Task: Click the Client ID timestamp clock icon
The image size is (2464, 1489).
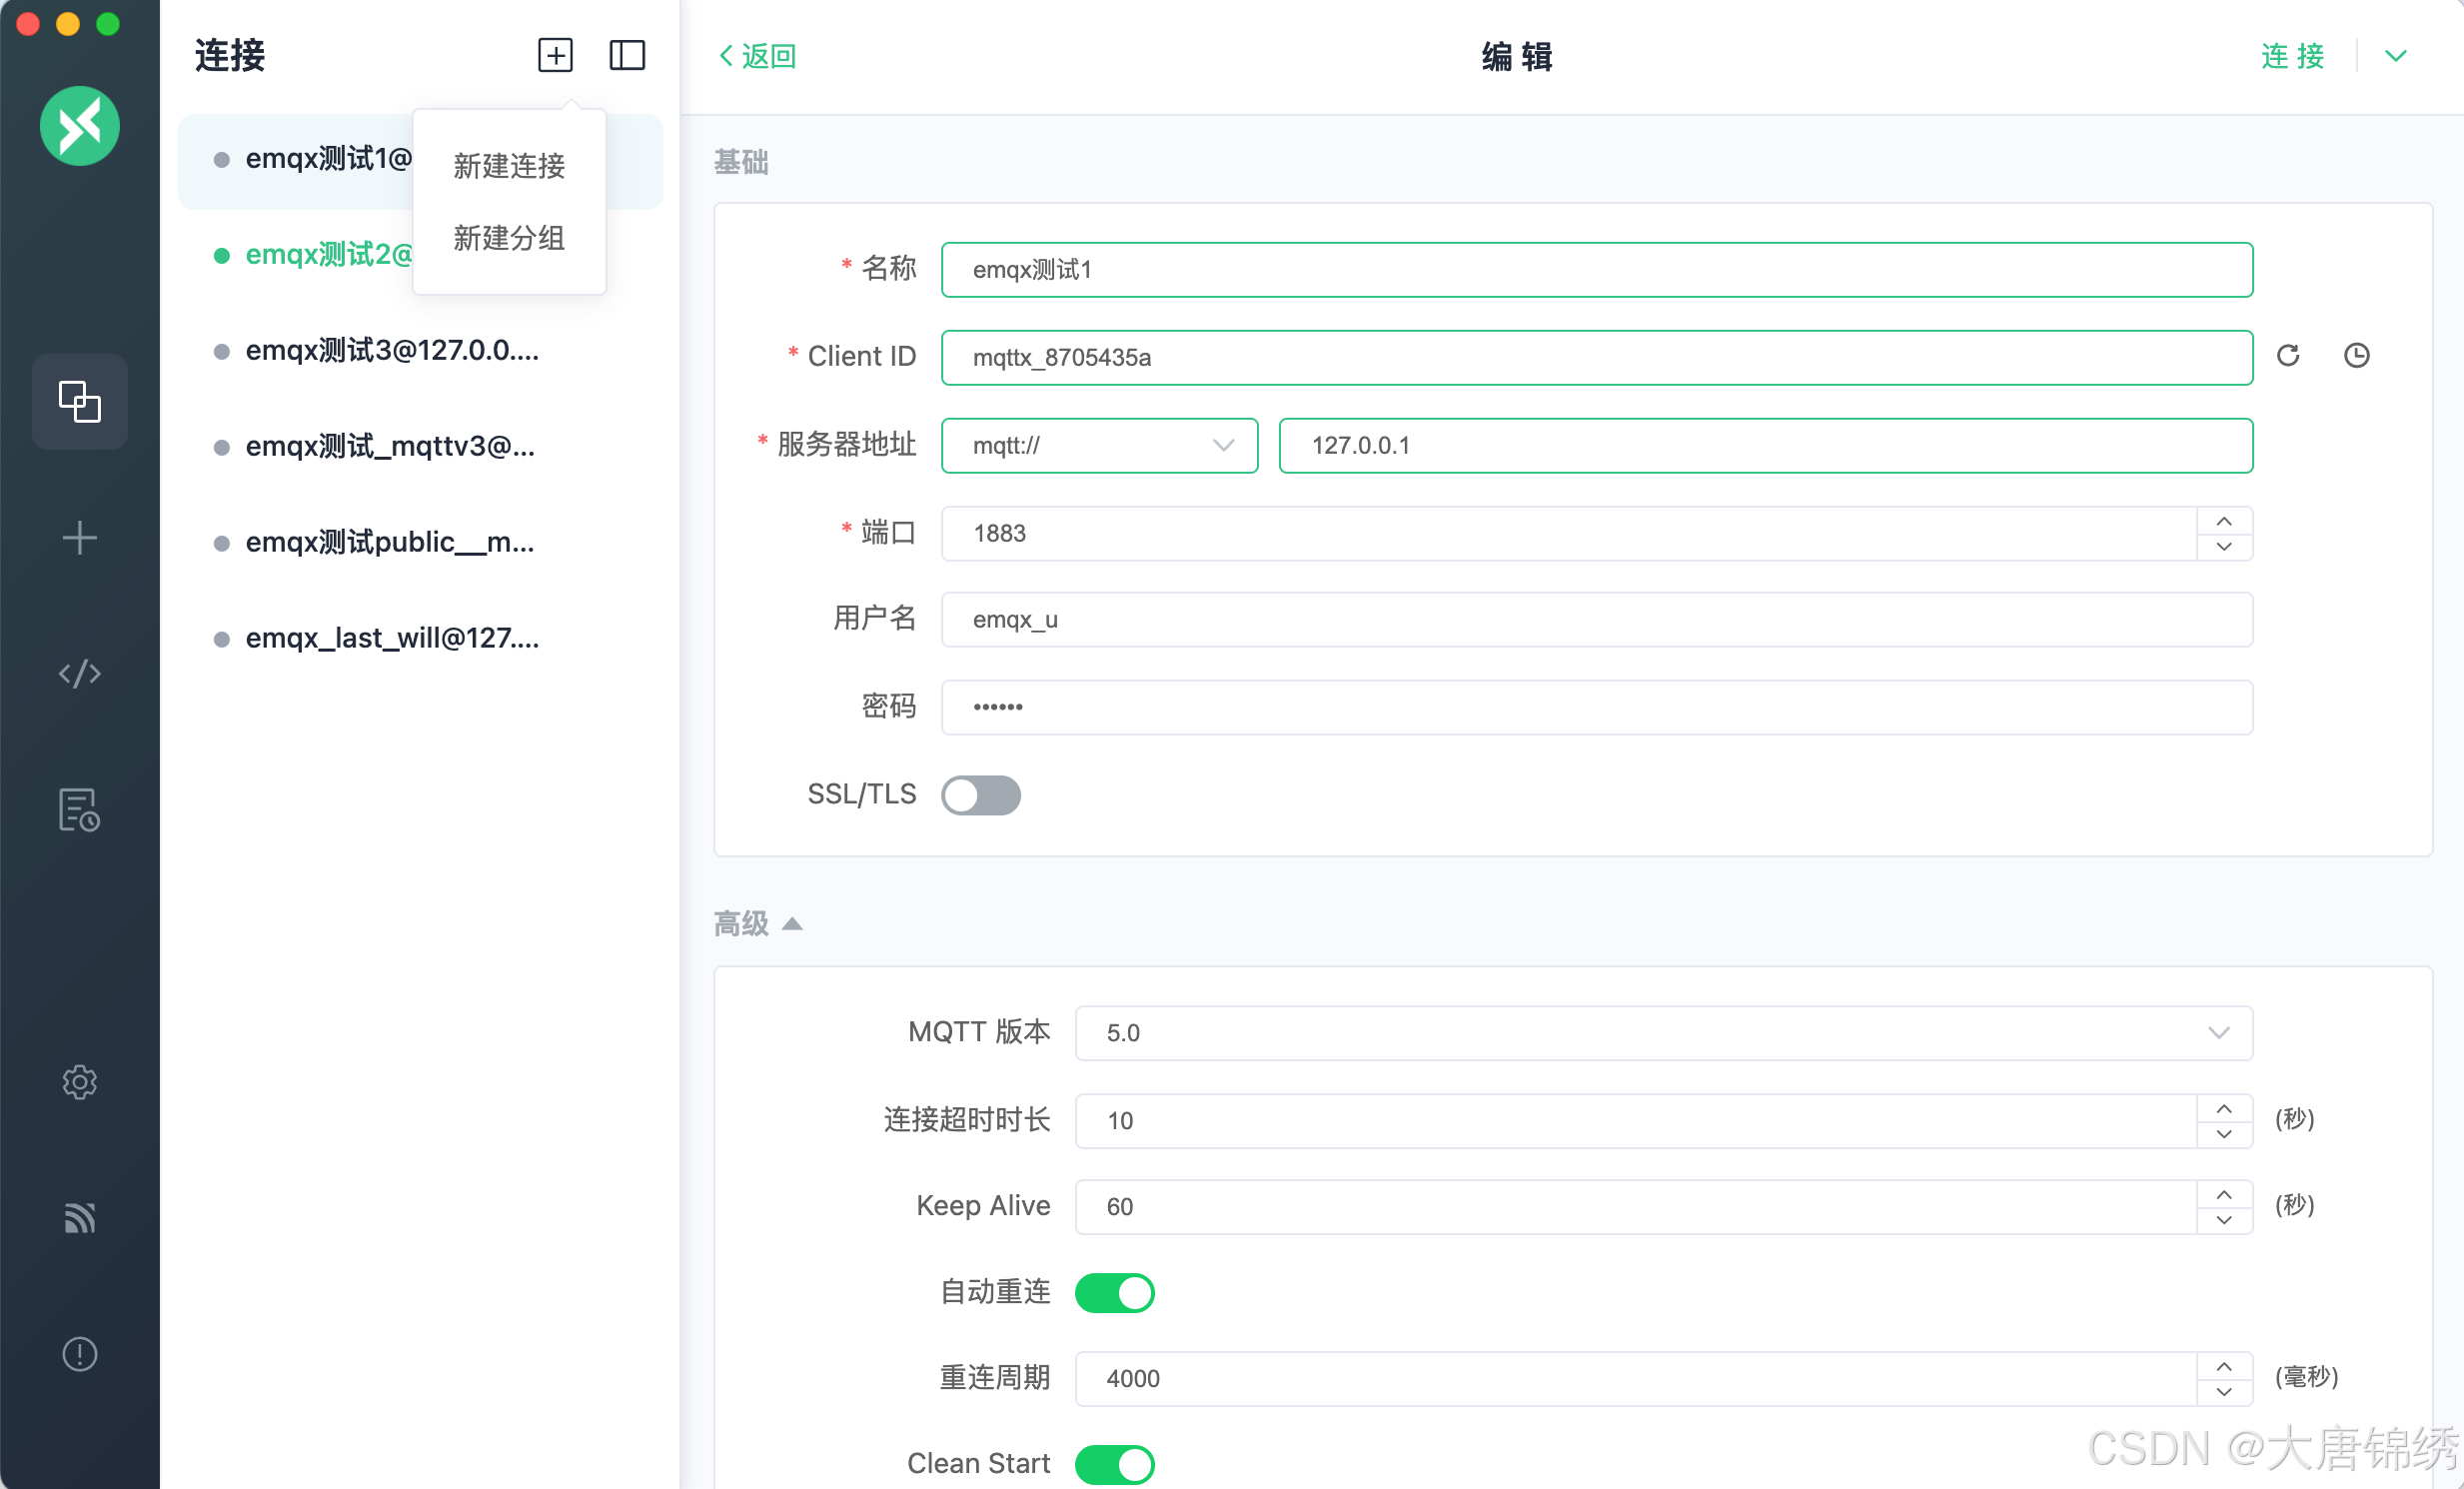Action: click(2357, 356)
